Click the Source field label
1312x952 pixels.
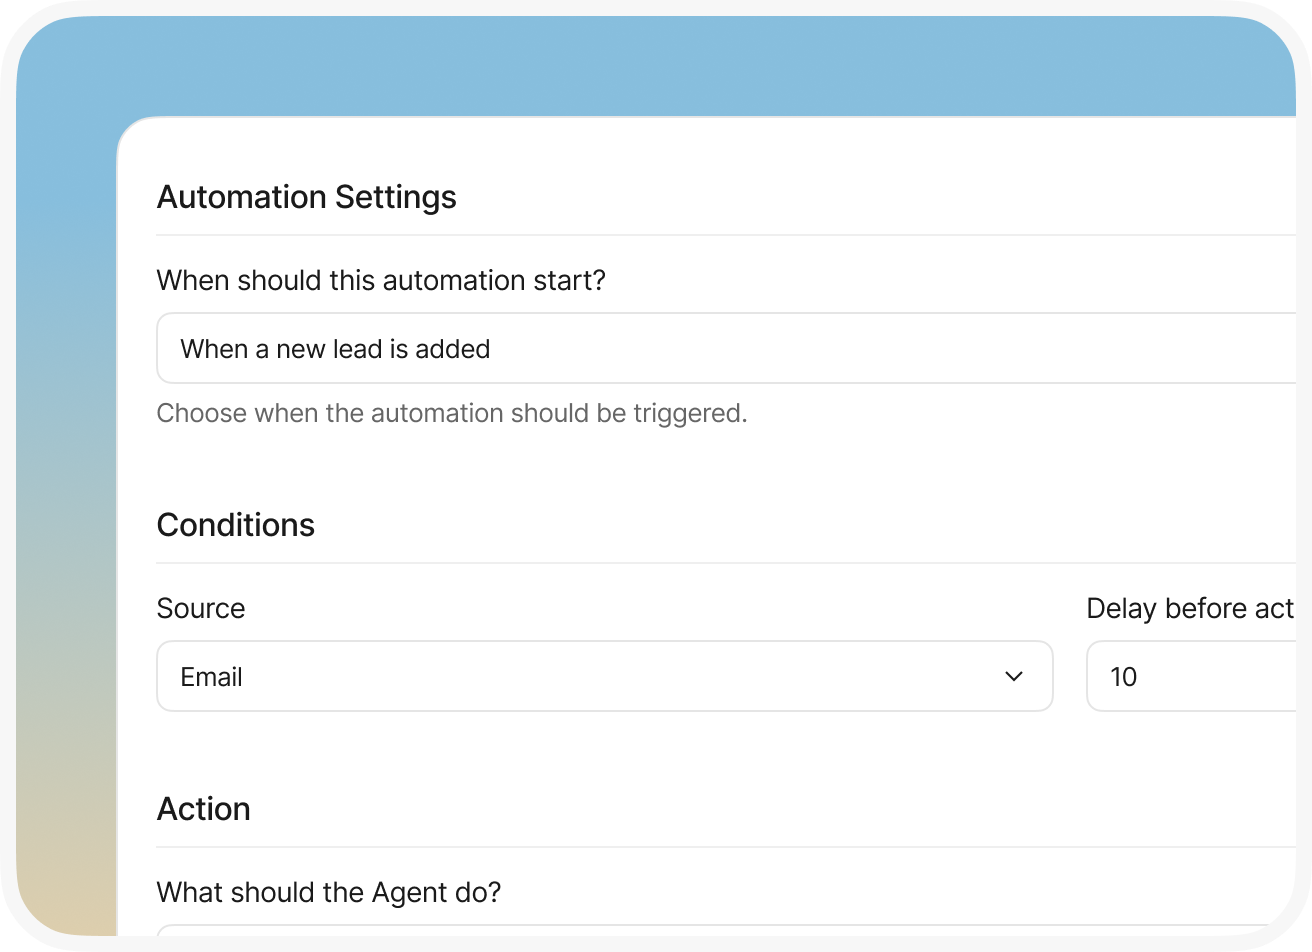tap(201, 608)
